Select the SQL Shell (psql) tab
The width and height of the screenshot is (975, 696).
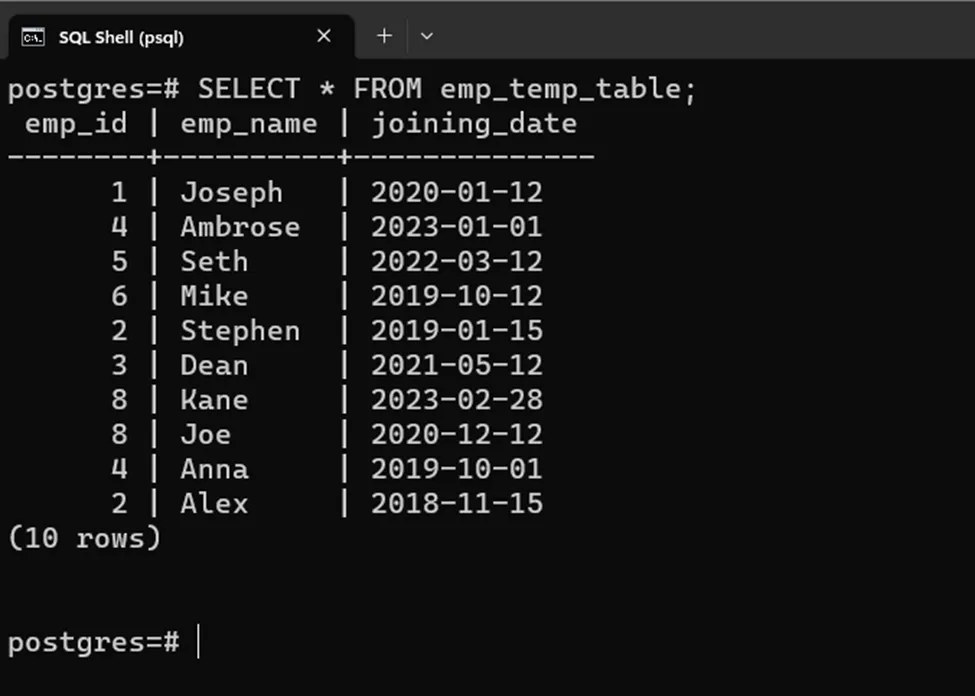(x=120, y=37)
